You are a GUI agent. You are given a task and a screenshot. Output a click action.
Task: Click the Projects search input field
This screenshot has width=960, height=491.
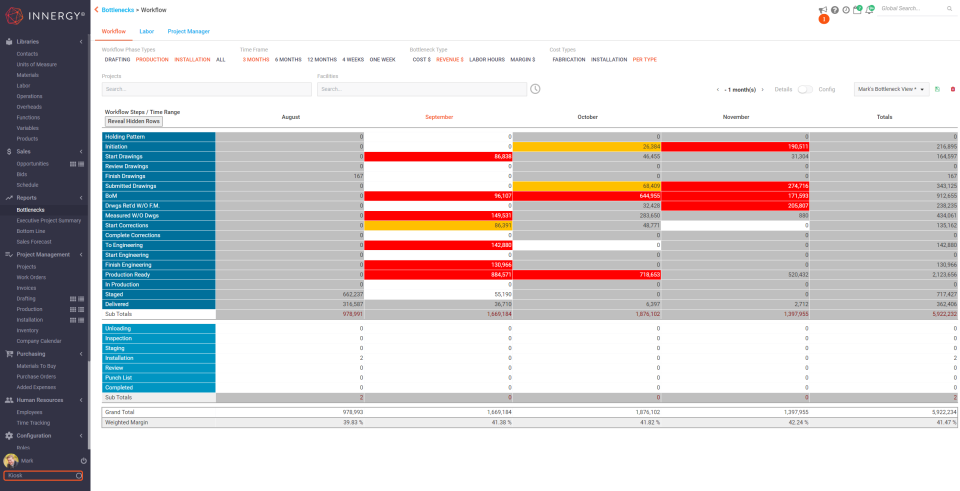point(207,89)
